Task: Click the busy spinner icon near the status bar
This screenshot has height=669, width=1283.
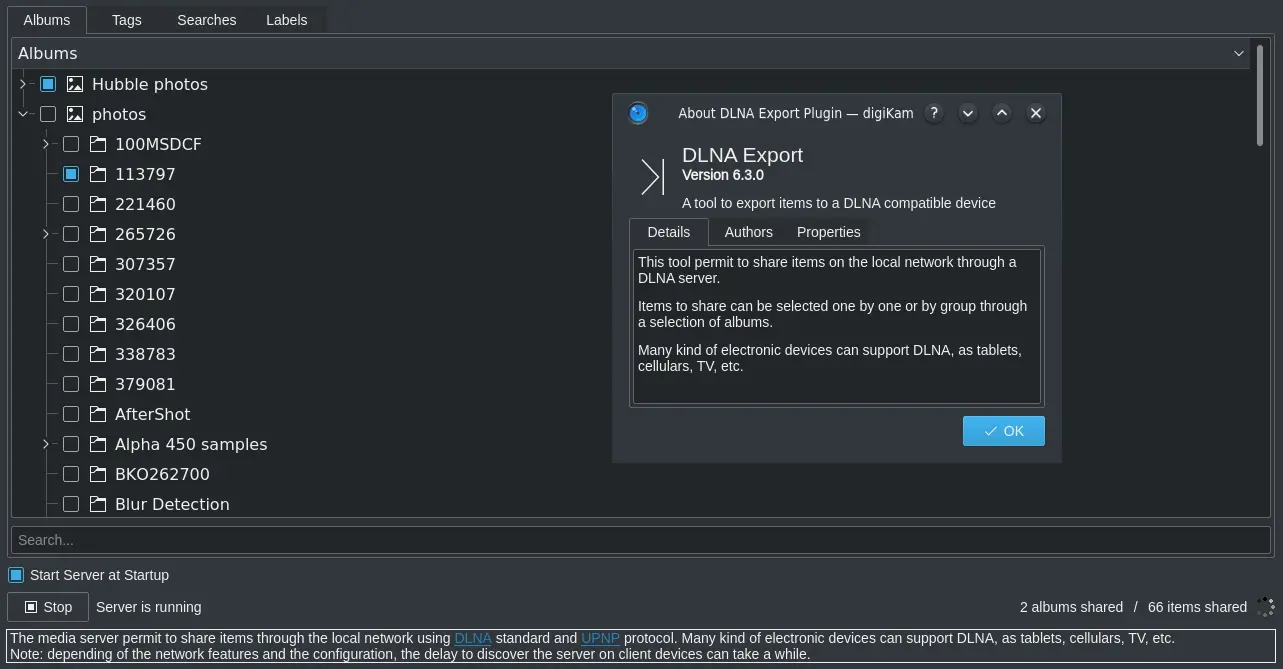Action: pos(1266,607)
